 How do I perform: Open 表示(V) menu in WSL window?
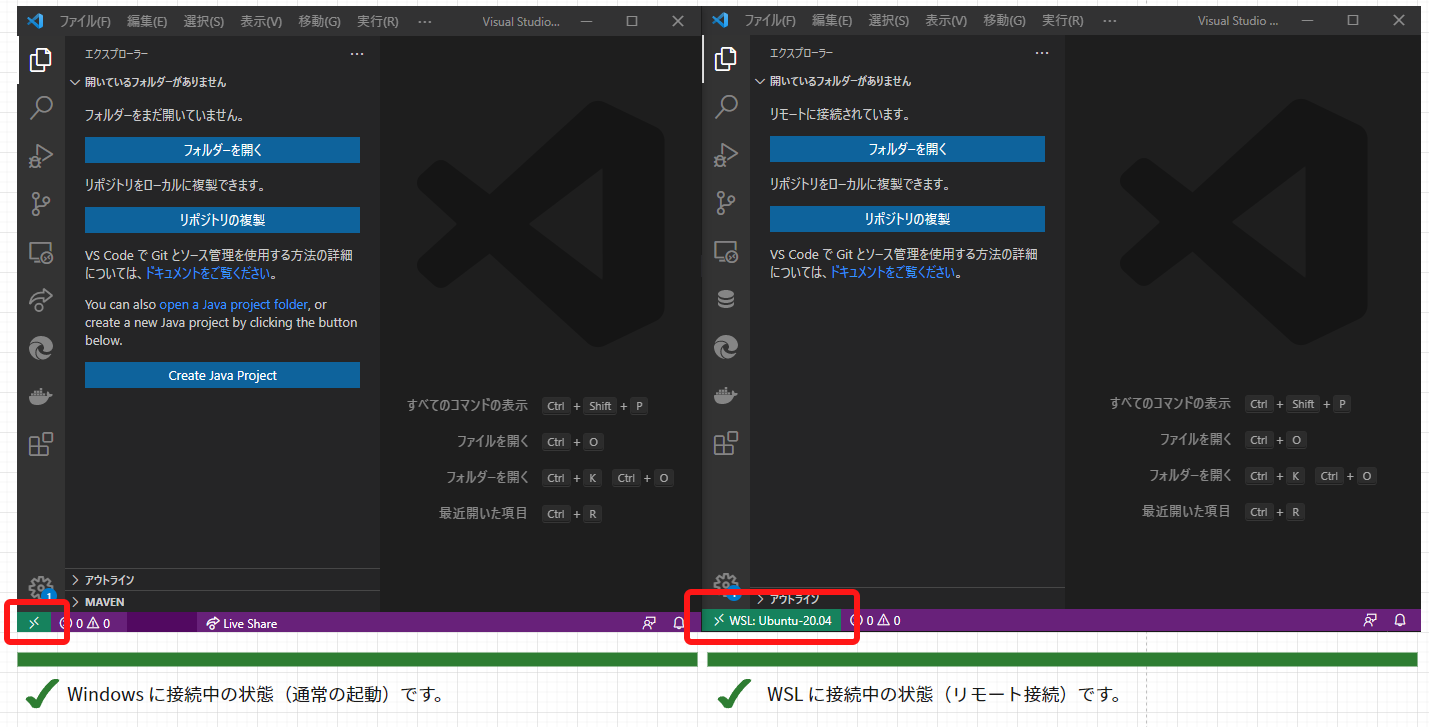click(946, 20)
